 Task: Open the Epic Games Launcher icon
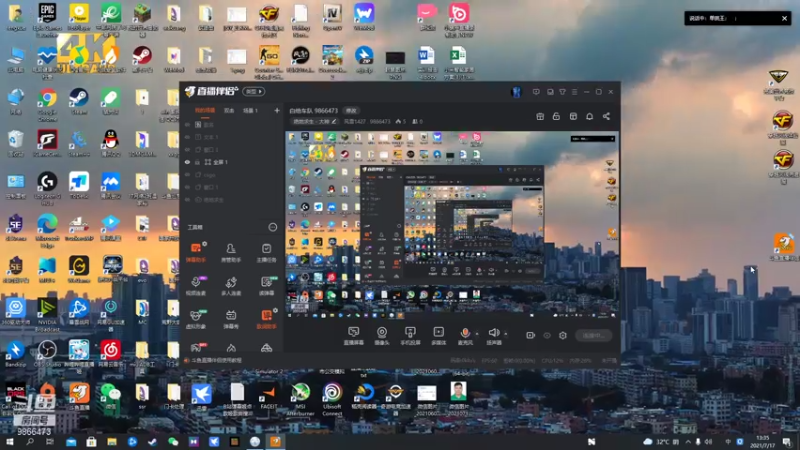(47, 20)
